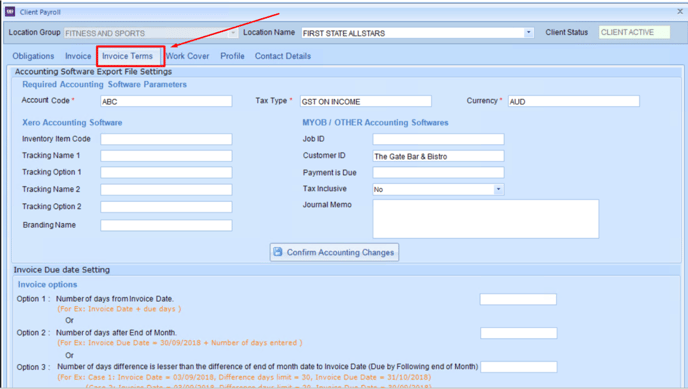Click the MYOB / OTHER Accounting Softwares heading

[x=375, y=123]
